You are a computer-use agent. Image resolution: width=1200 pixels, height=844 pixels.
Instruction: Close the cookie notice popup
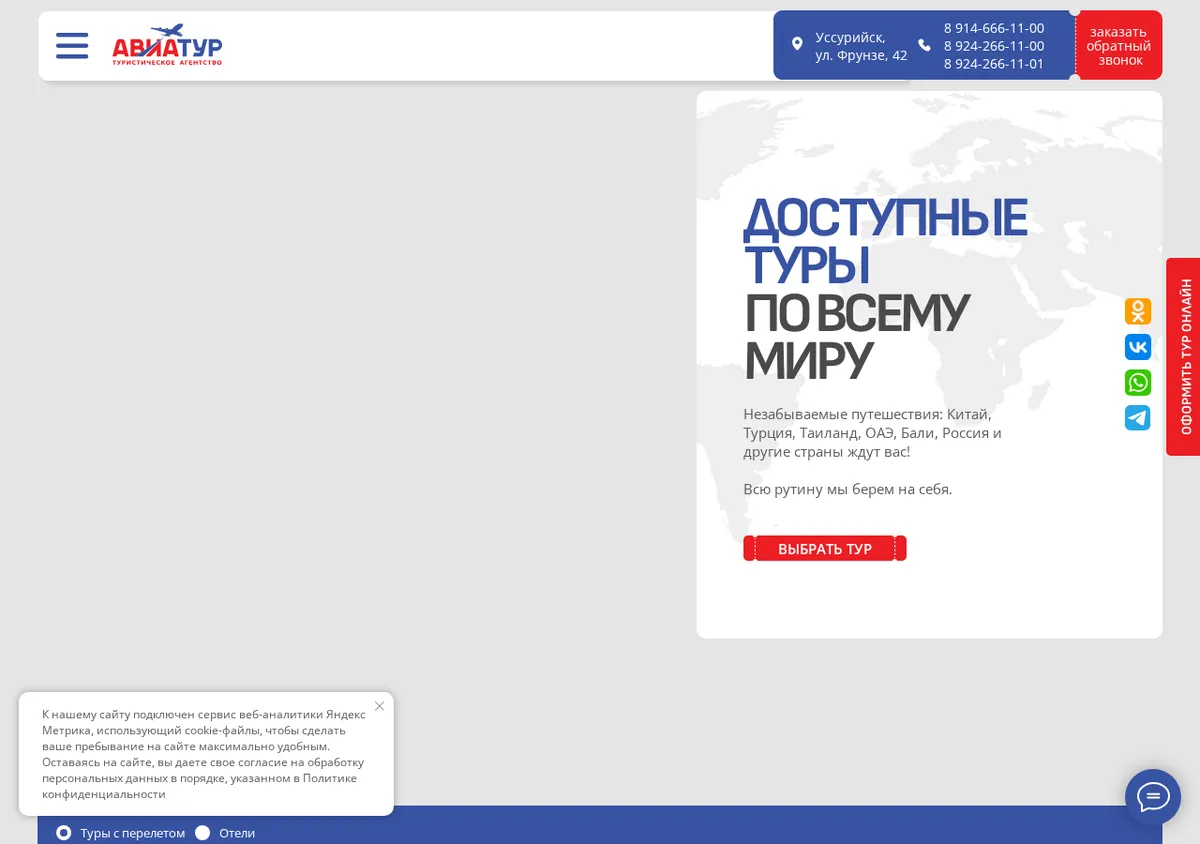[379, 706]
